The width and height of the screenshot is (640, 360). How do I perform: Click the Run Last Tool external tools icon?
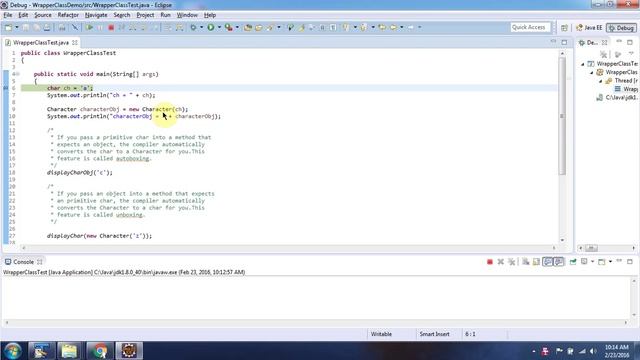229,28
